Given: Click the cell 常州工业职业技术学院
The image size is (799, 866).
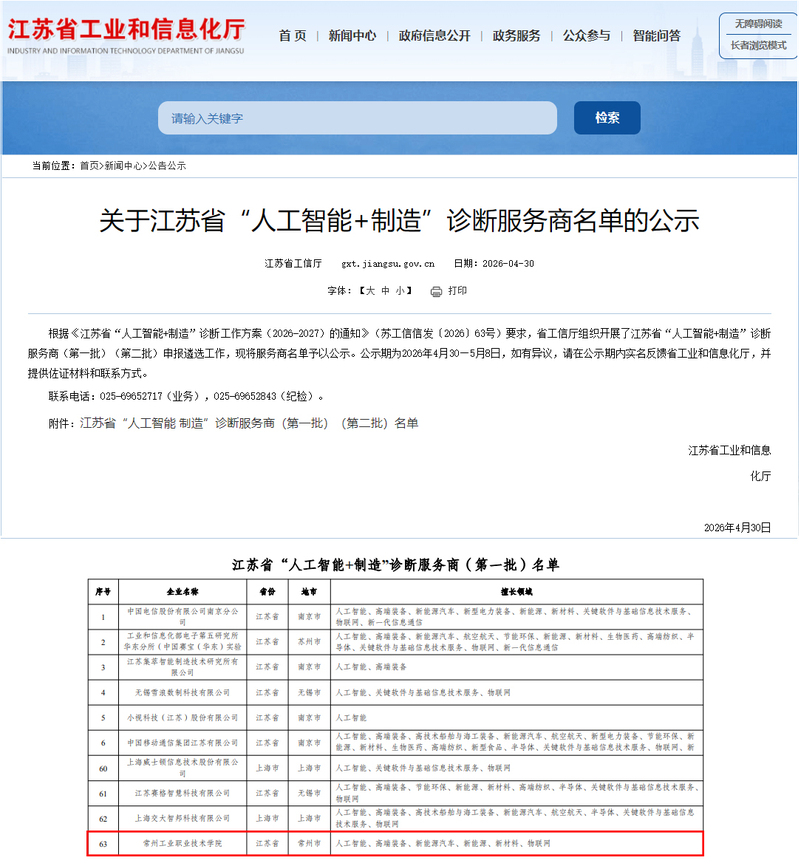Looking at the screenshot, I should click(182, 844).
